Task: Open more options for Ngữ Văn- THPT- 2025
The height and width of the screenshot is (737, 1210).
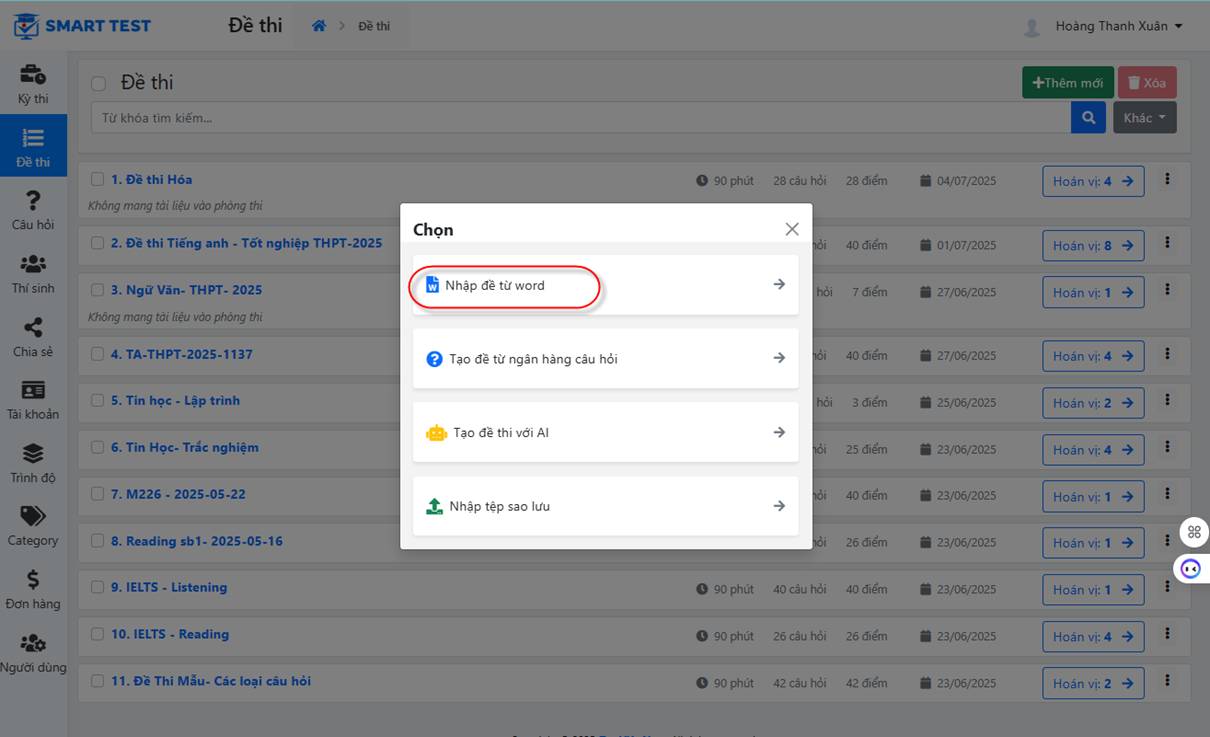Action: tap(1167, 289)
